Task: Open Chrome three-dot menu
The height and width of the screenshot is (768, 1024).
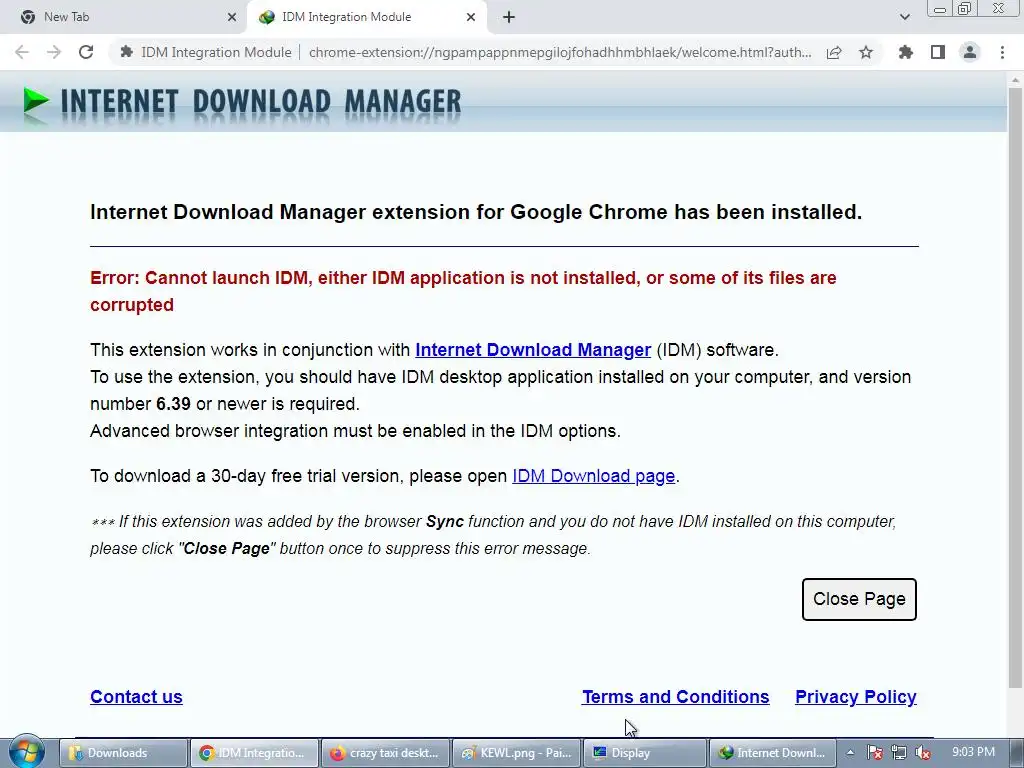Action: [1002, 52]
